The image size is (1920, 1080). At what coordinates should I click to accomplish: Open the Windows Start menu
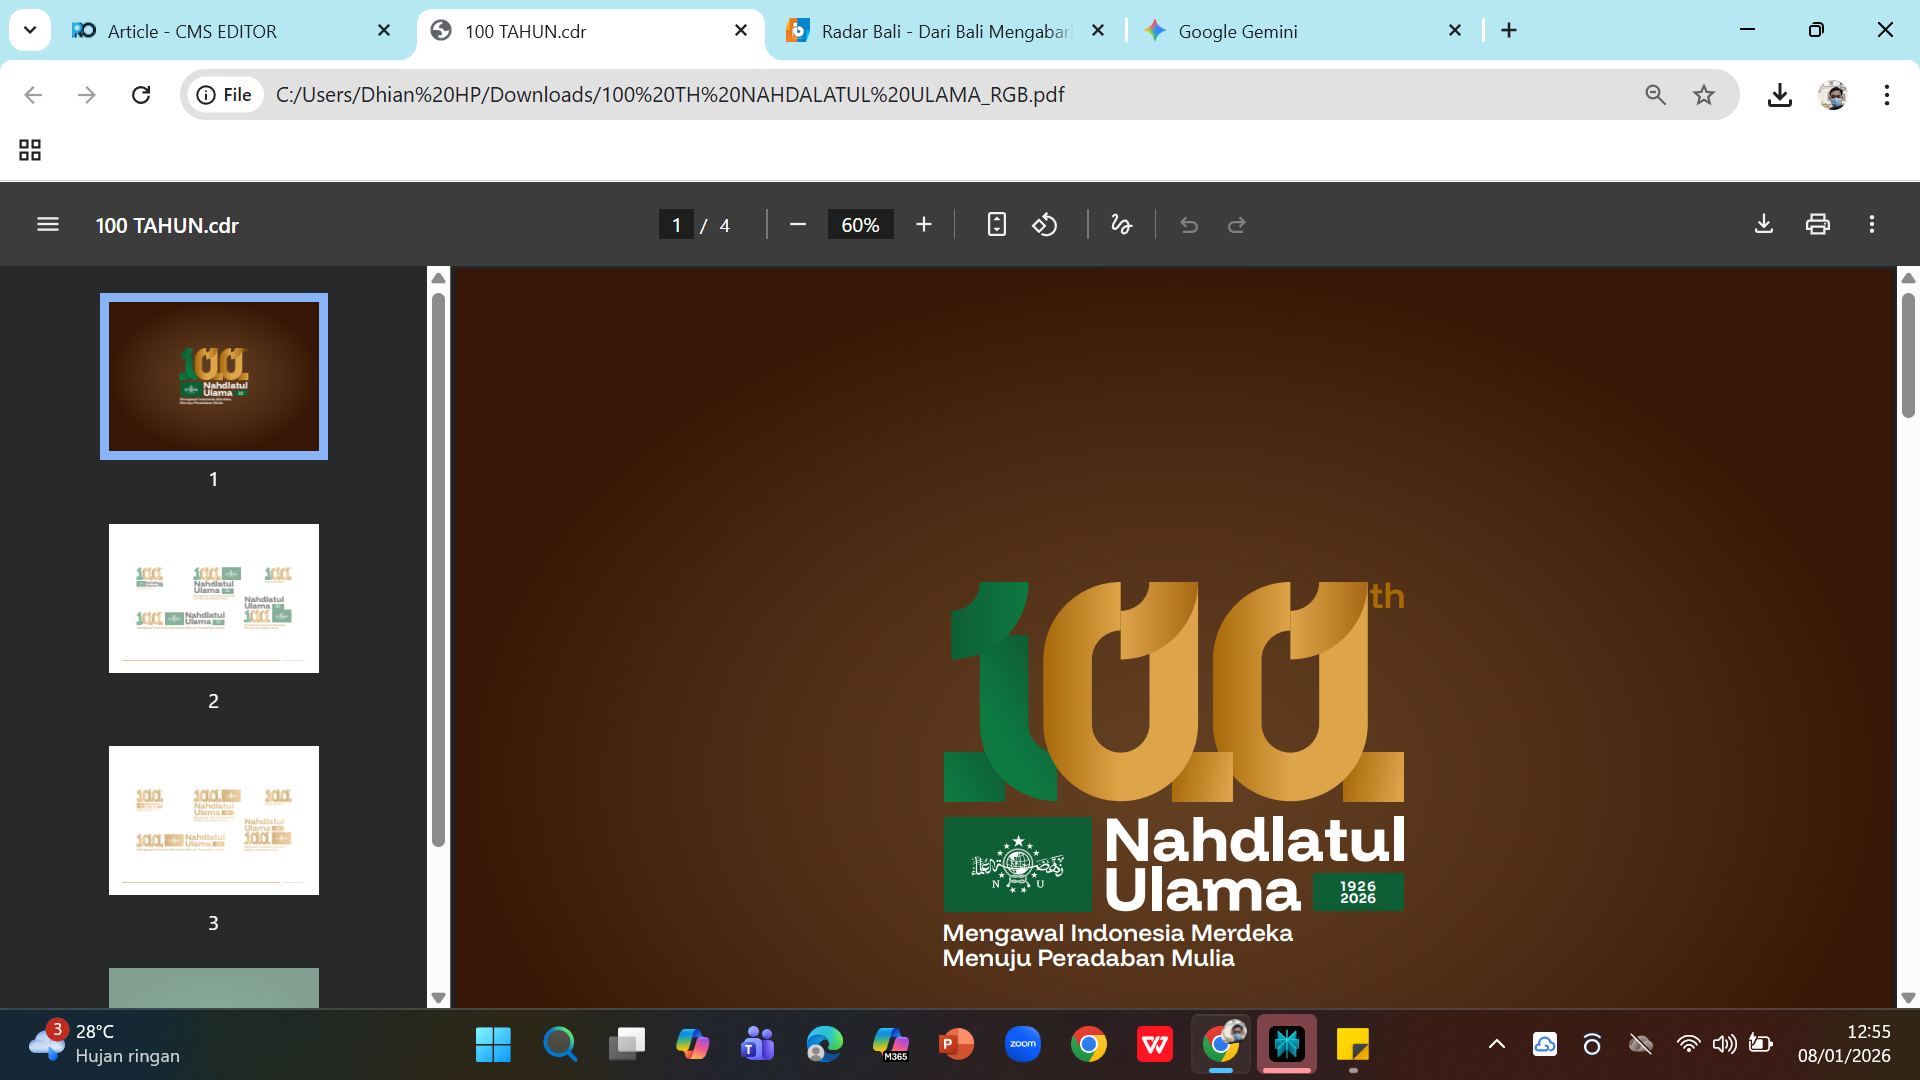pyautogui.click(x=493, y=1045)
